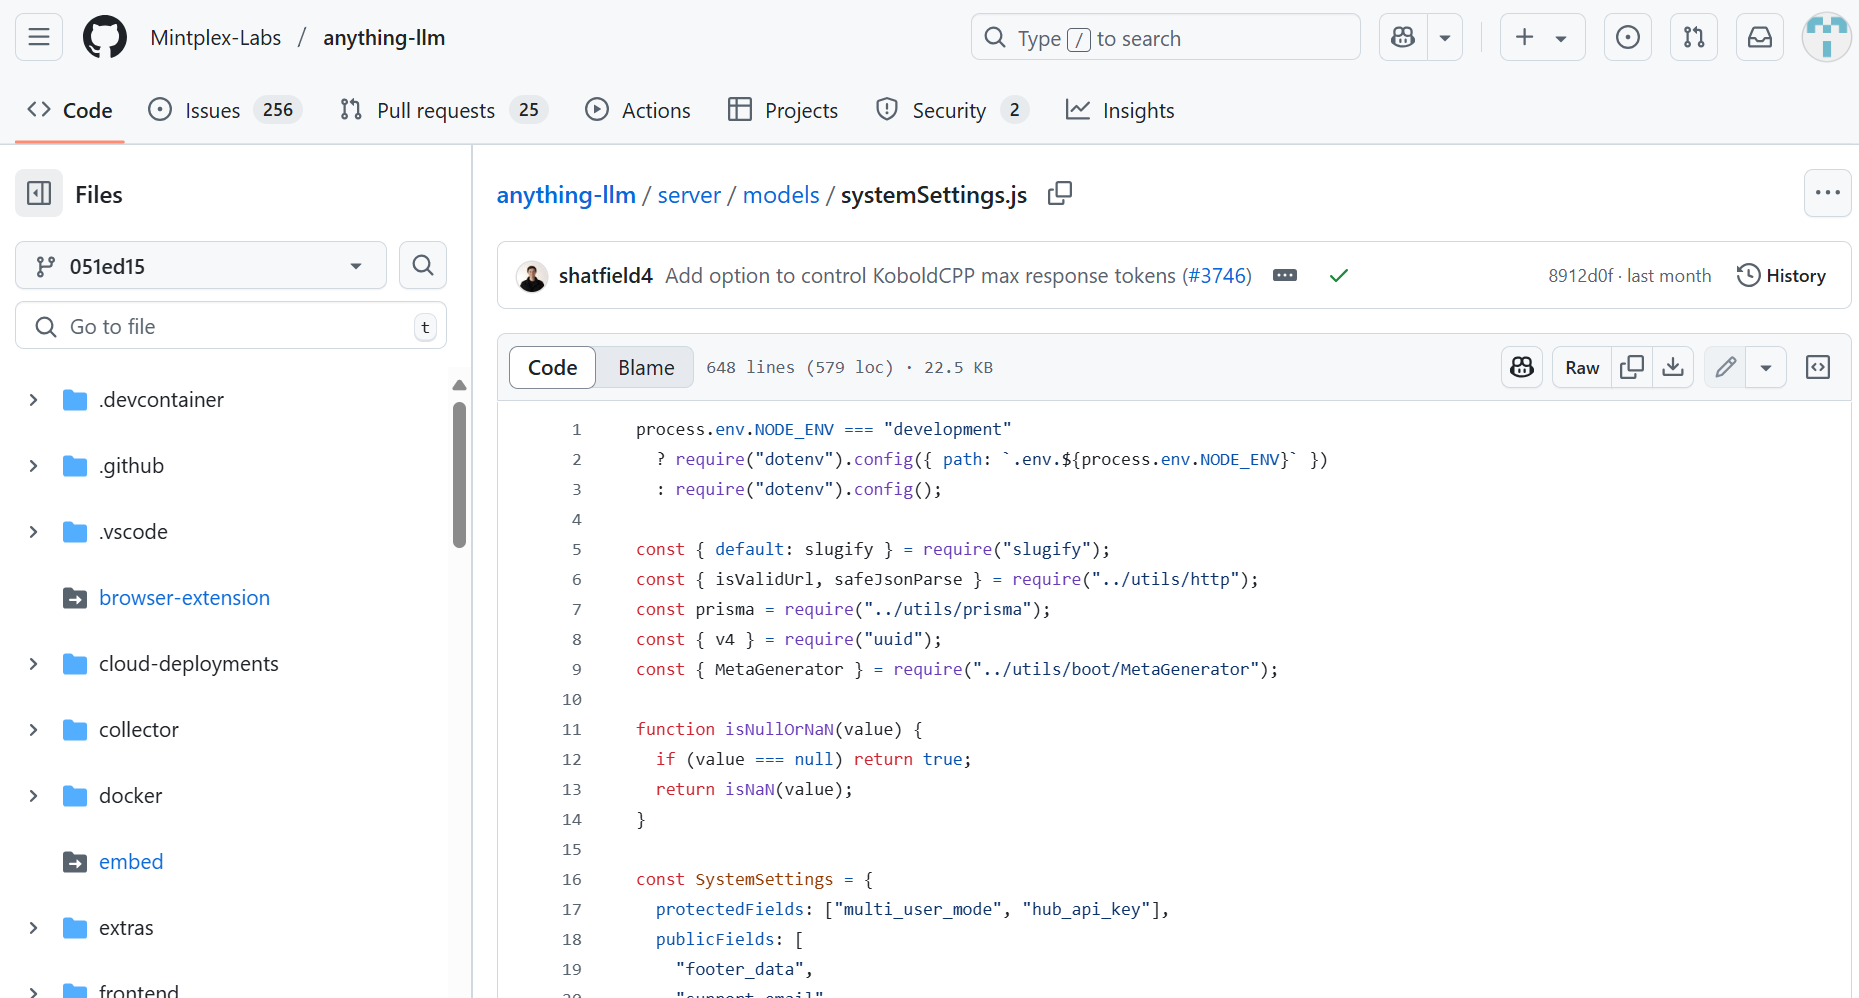Download raw file icon
Image resolution: width=1859 pixels, height=998 pixels.
click(x=1673, y=368)
